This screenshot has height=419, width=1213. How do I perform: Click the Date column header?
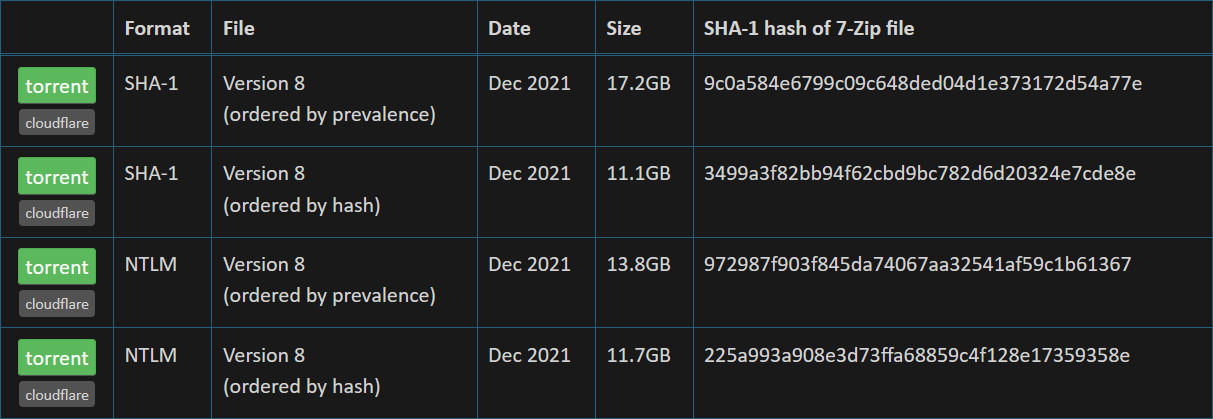tap(509, 28)
